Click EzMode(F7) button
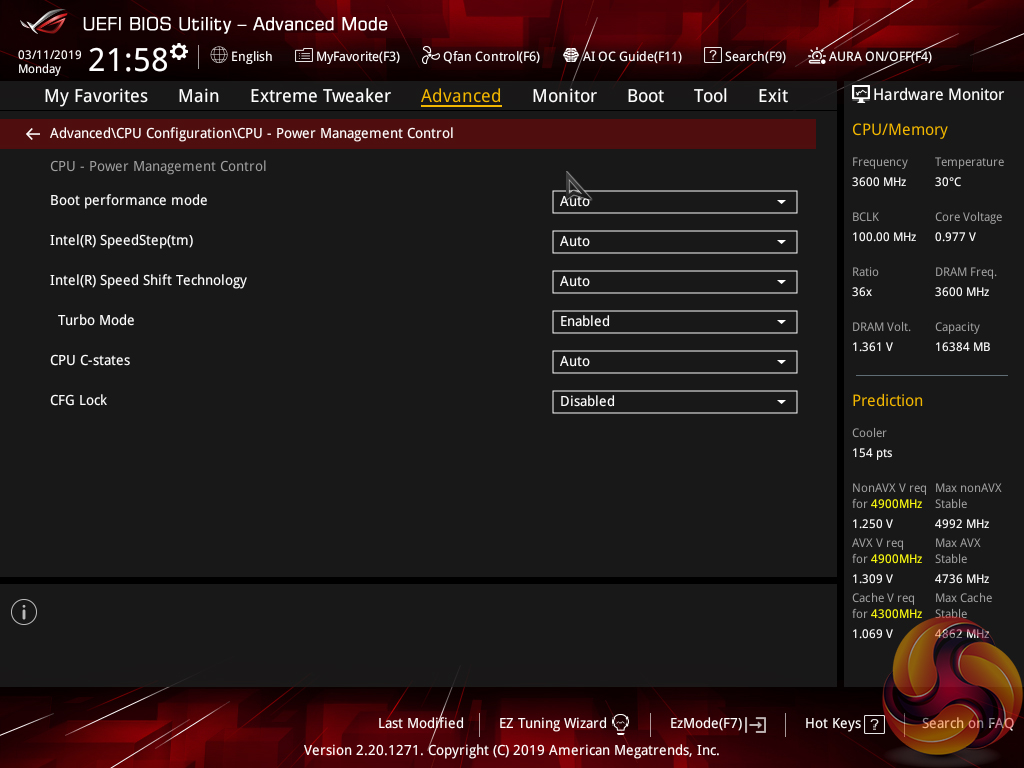 [x=718, y=724]
